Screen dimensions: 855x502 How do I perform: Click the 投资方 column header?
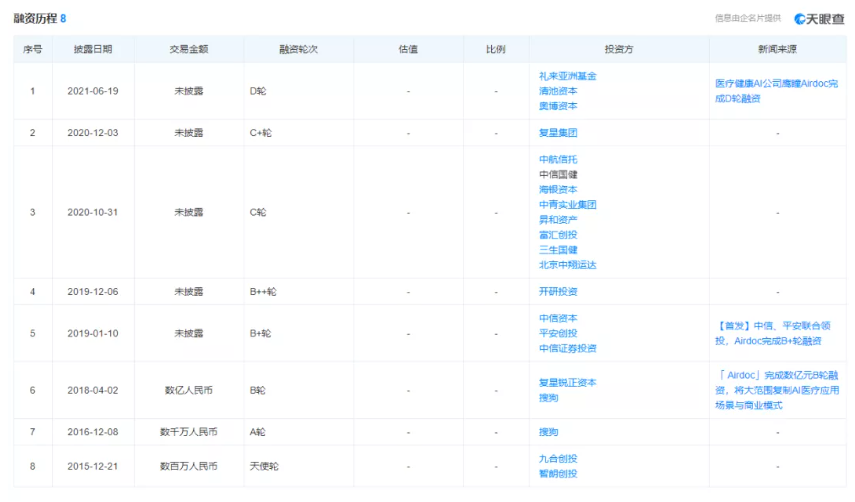pyautogui.click(x=619, y=49)
